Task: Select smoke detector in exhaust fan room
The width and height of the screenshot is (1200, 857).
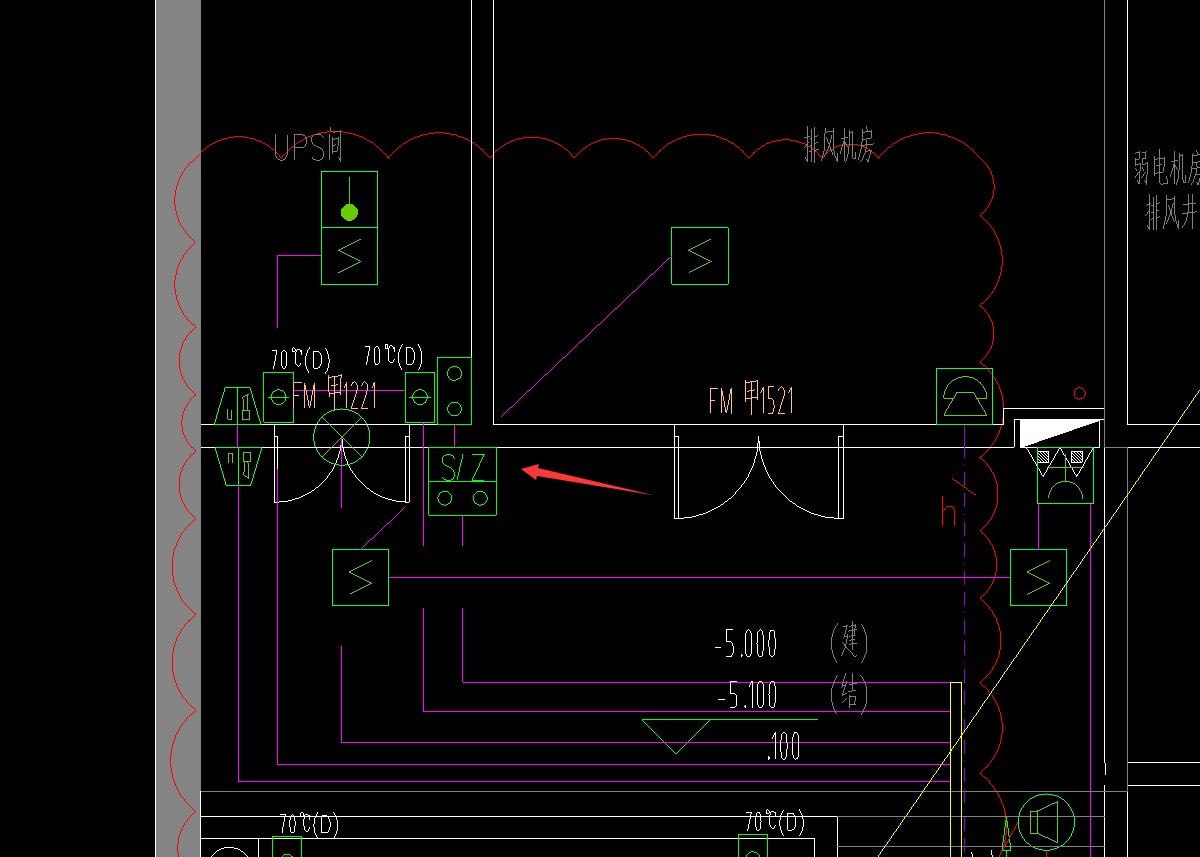Action: coord(700,256)
